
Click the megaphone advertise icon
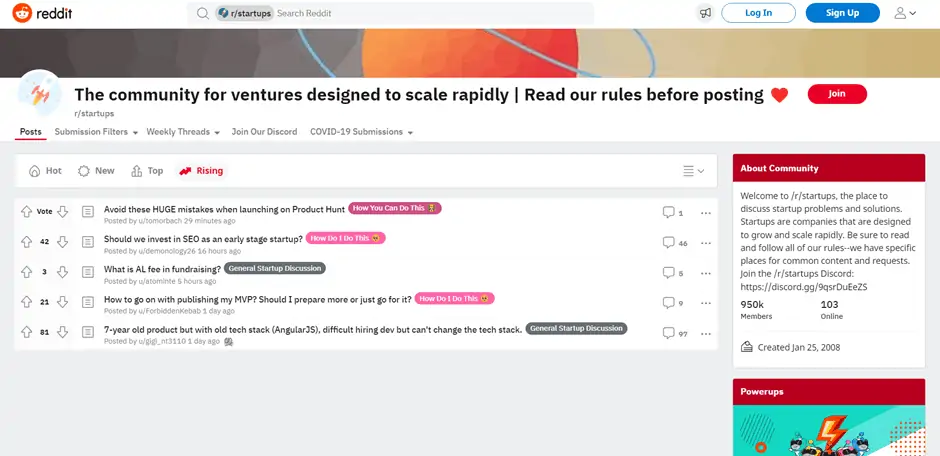[x=705, y=13]
